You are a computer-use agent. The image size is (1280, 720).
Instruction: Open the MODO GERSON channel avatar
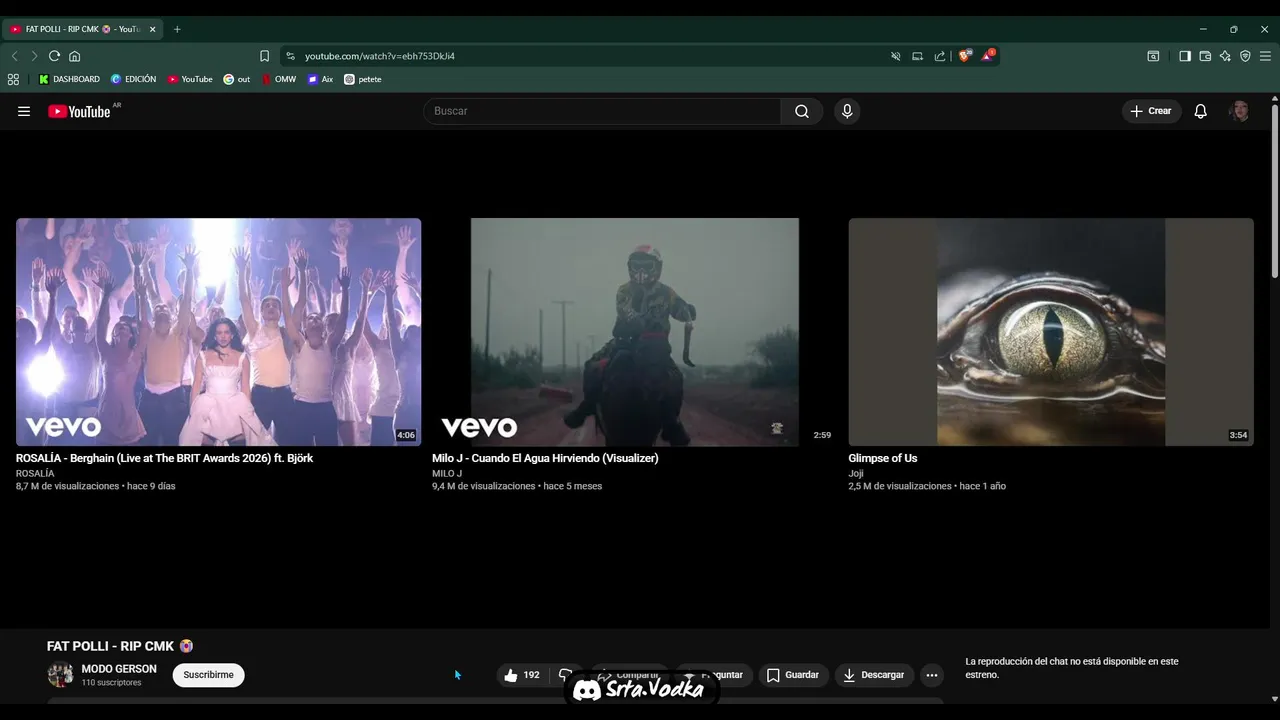[61, 675]
